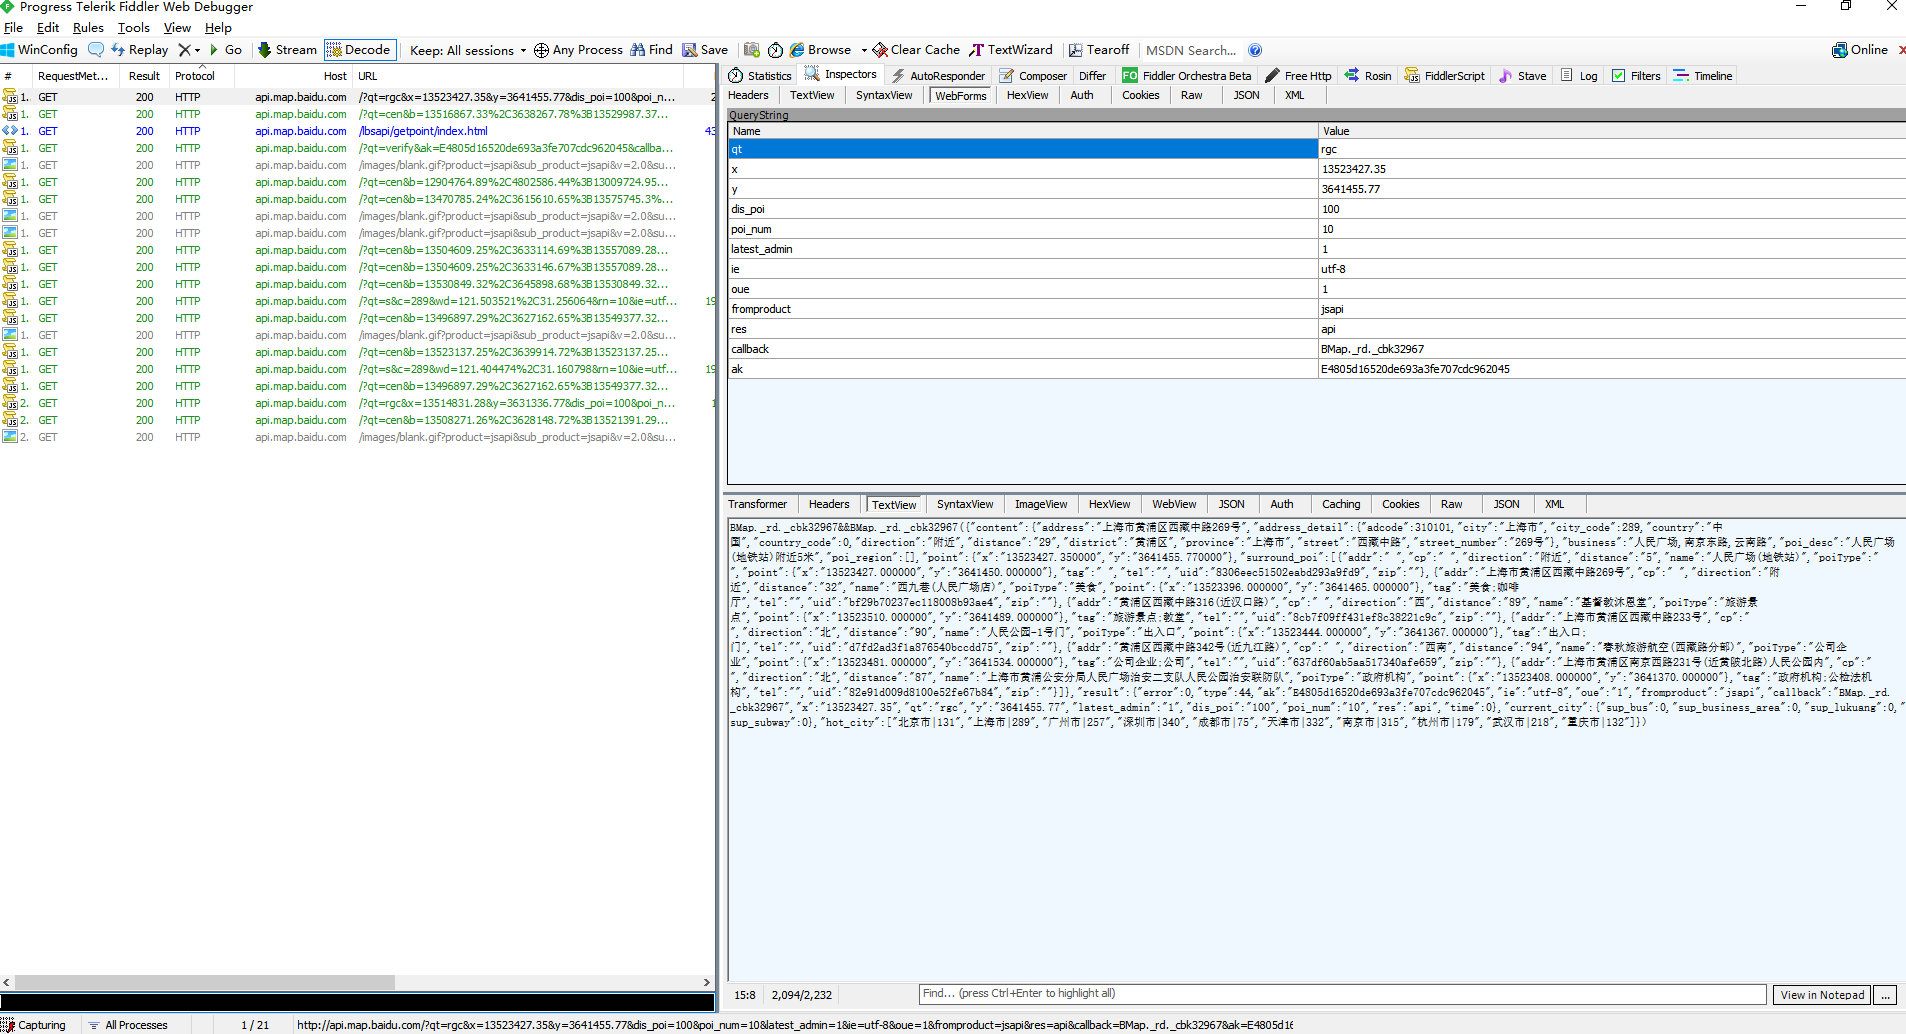The height and width of the screenshot is (1034, 1906).
Task: Replay the selected session
Action: (x=140, y=50)
